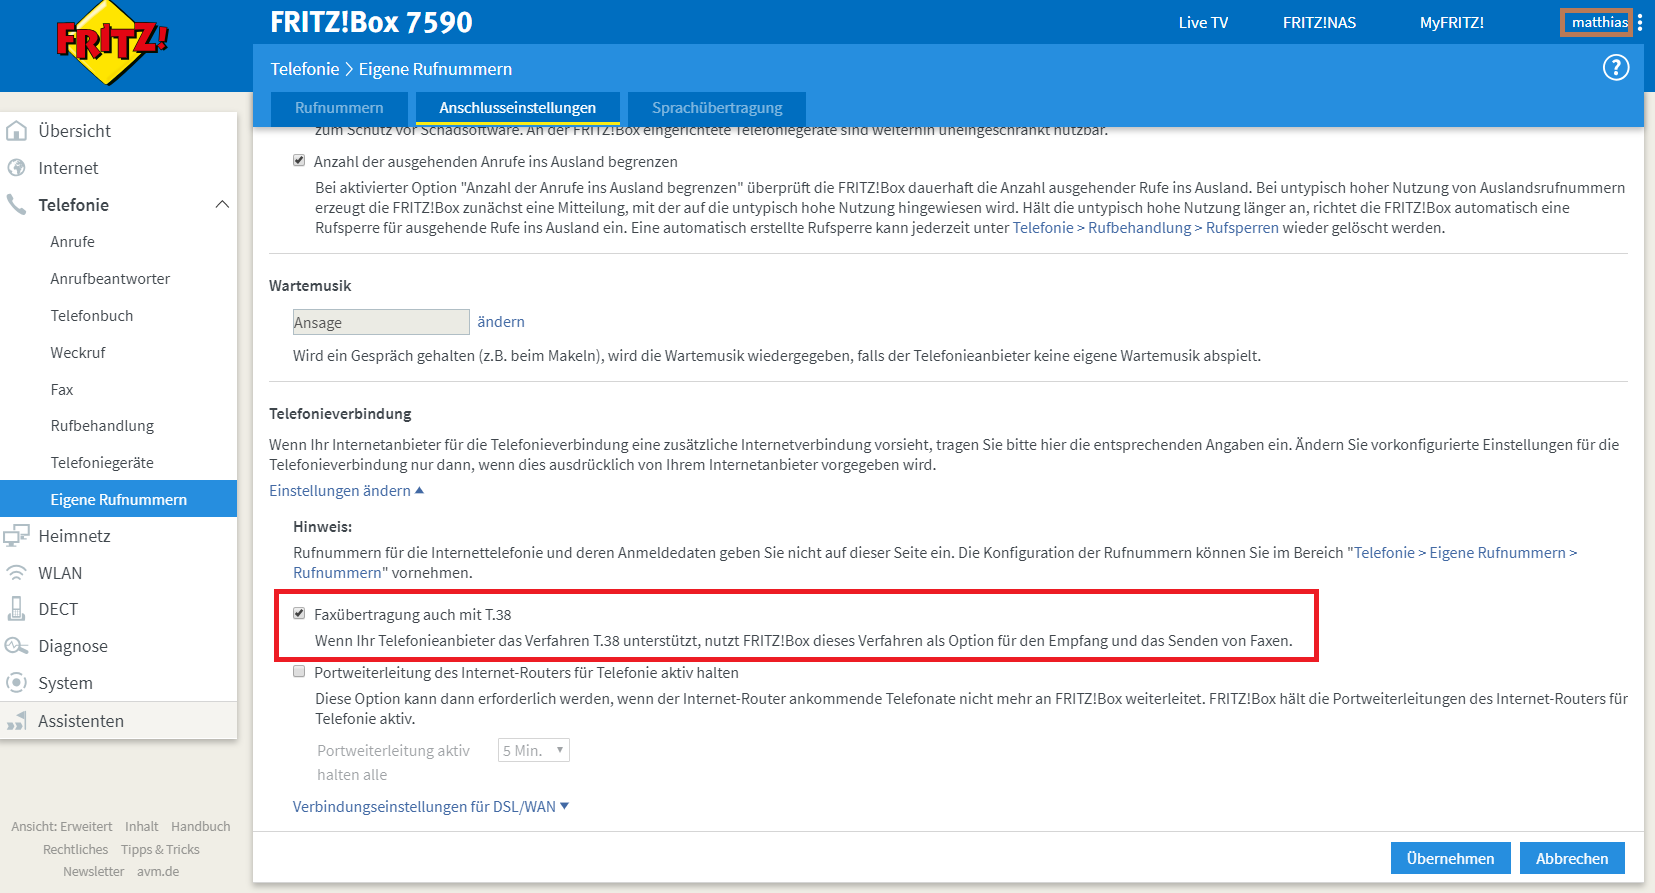
Task: Collapse the Telefonie menu chevron
Action: pyautogui.click(x=222, y=205)
